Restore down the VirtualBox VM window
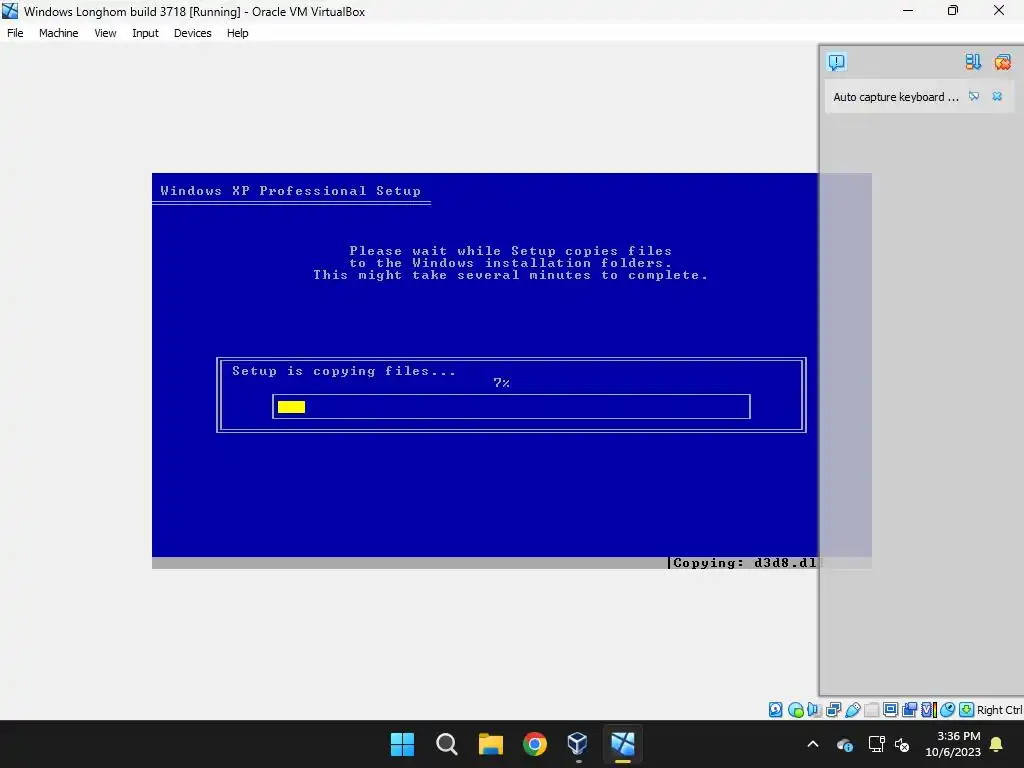Image resolution: width=1024 pixels, height=768 pixels. tap(953, 10)
